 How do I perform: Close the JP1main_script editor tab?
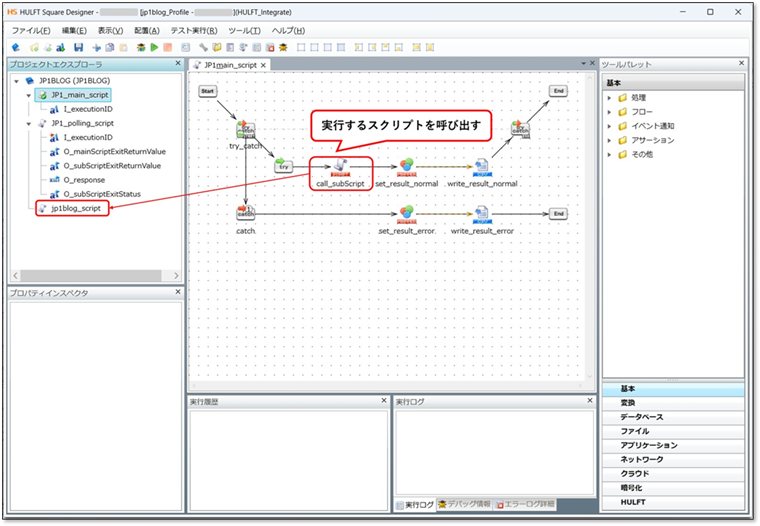264,65
